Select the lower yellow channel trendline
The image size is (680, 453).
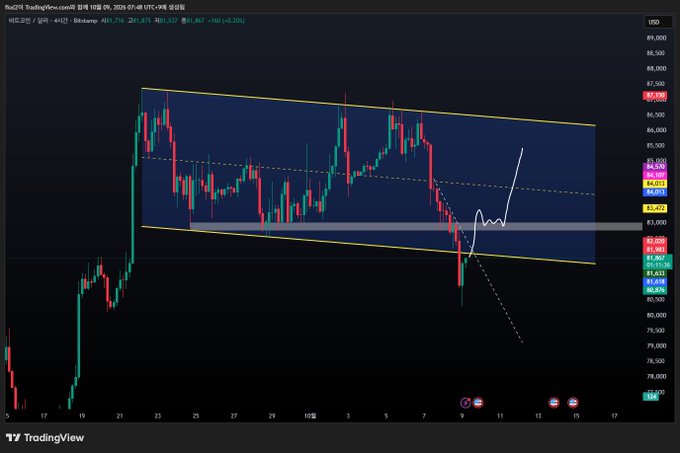coord(369,245)
